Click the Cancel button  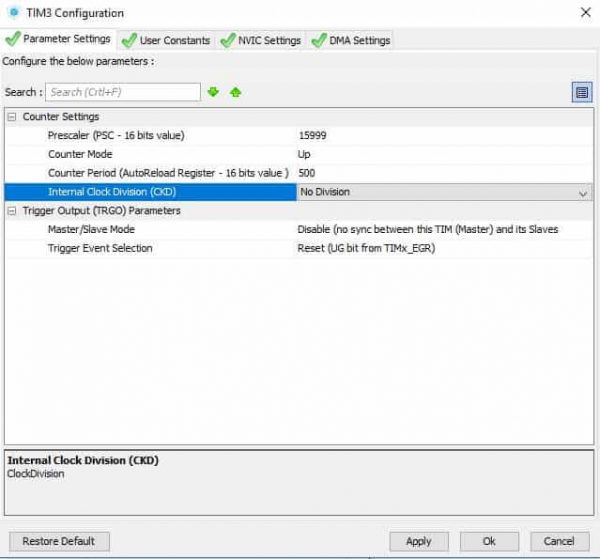tap(559, 541)
